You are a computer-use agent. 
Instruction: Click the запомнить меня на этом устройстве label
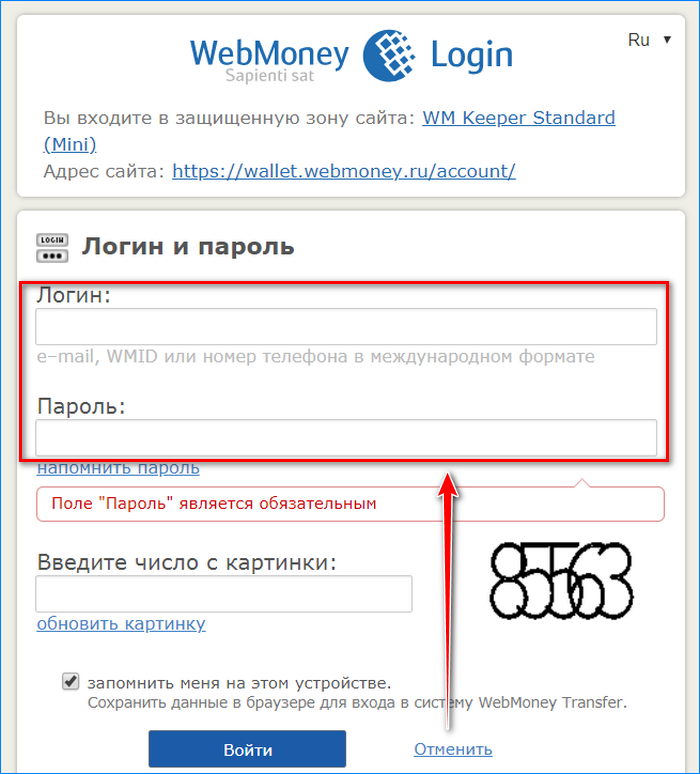(x=239, y=683)
